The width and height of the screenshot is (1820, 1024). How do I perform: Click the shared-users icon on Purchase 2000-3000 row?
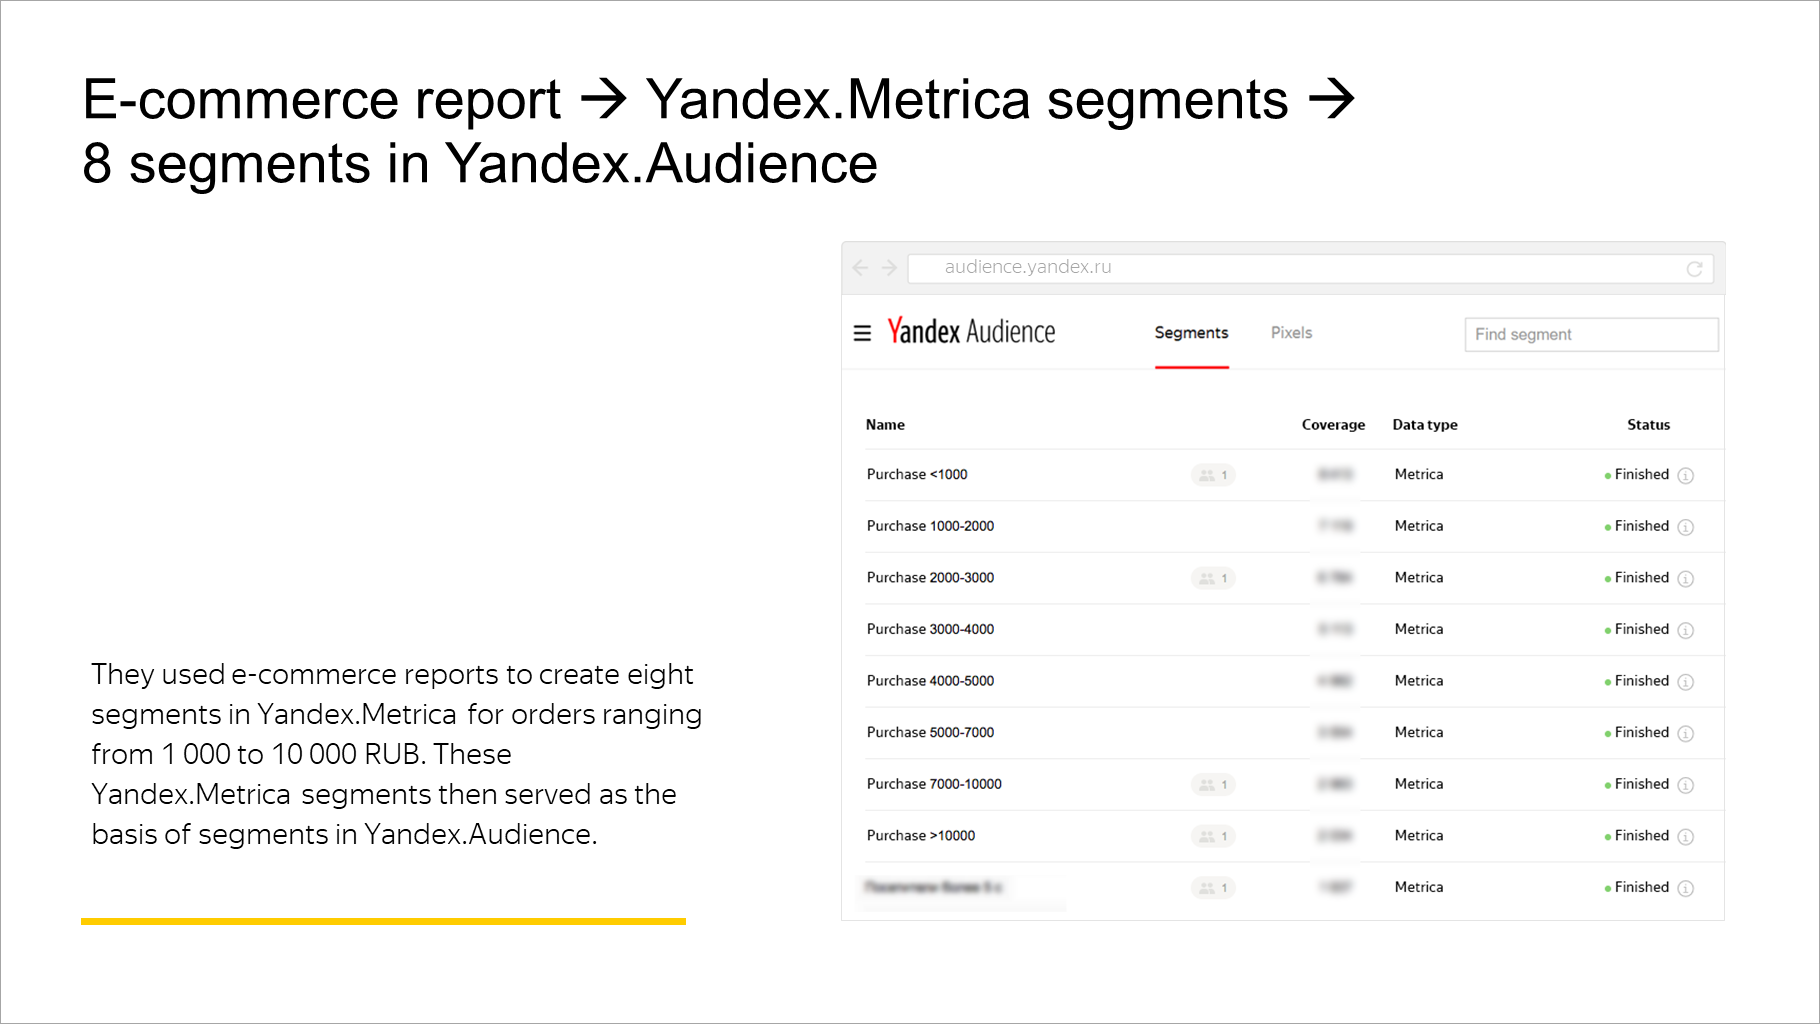click(1212, 578)
